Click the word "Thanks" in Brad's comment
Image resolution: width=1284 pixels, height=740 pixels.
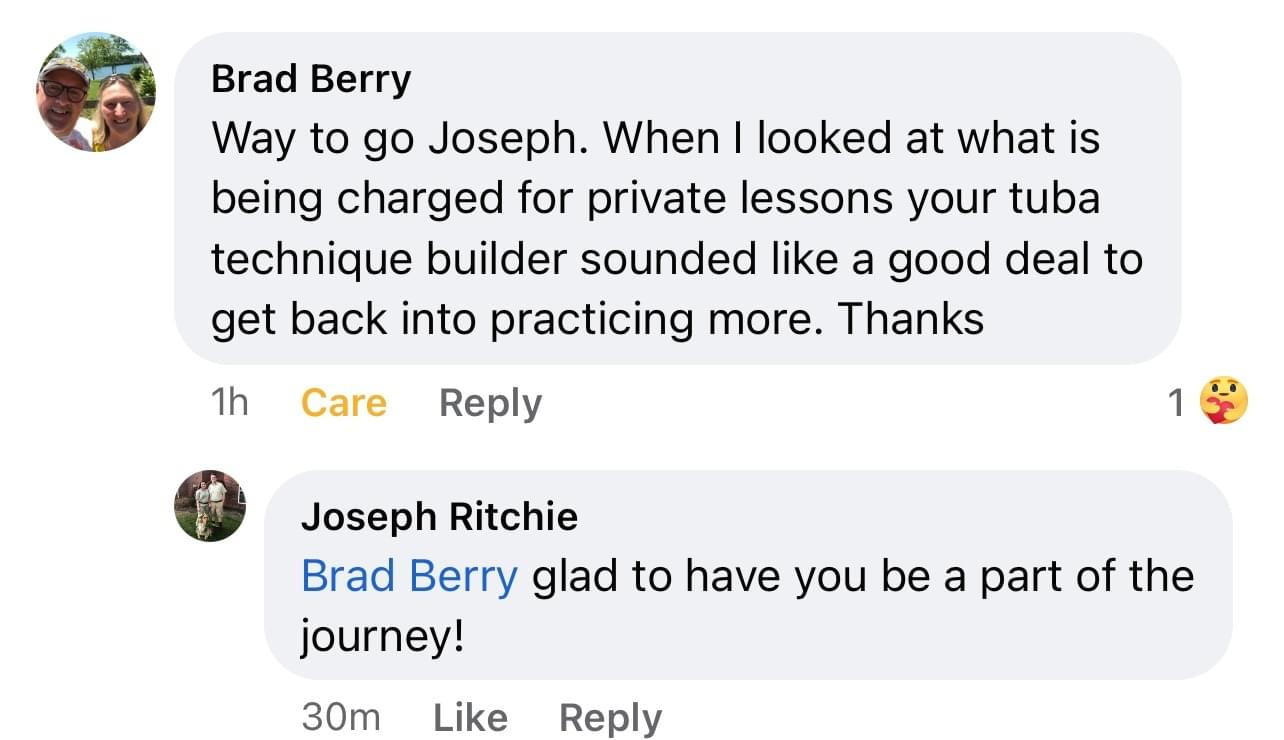[910, 319]
